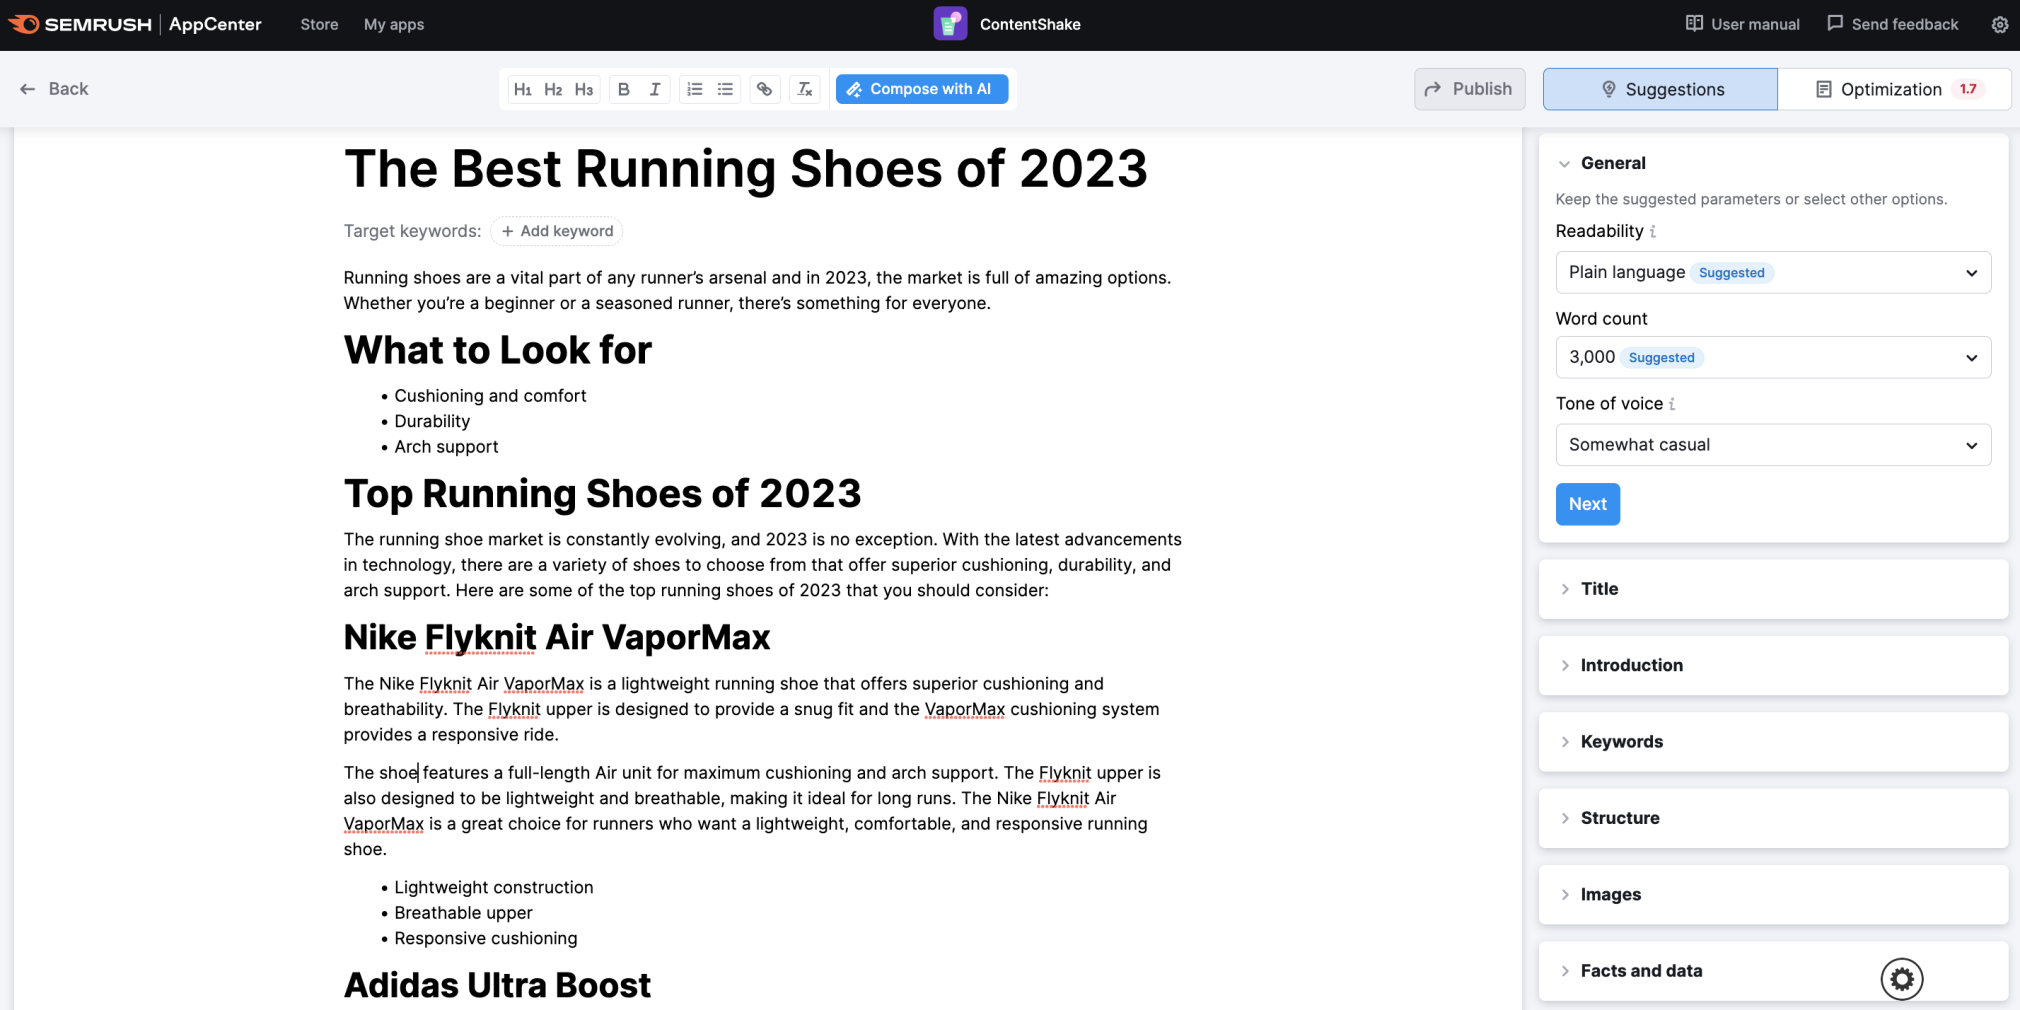The height and width of the screenshot is (1010, 2020).
Task: Apply Heading 3 formatting
Action: tap(584, 89)
